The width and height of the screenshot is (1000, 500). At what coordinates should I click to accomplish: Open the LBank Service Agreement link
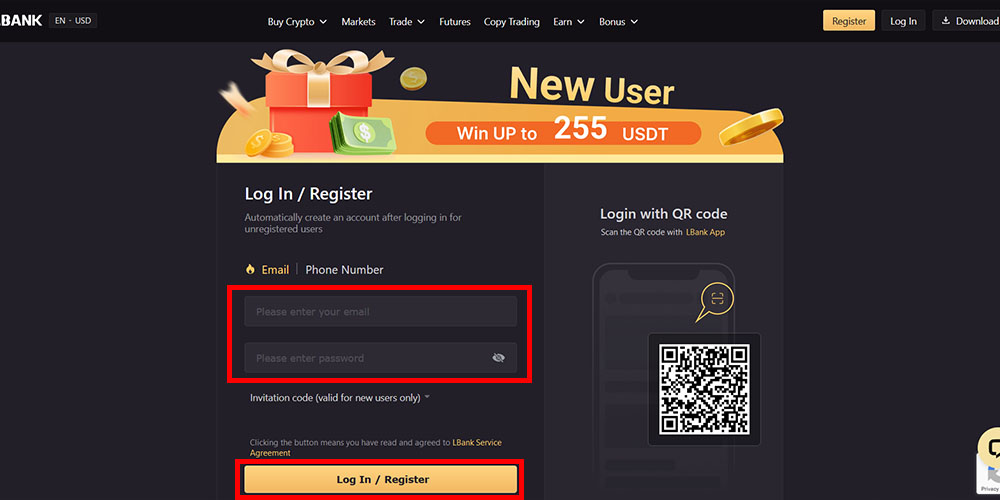(476, 442)
